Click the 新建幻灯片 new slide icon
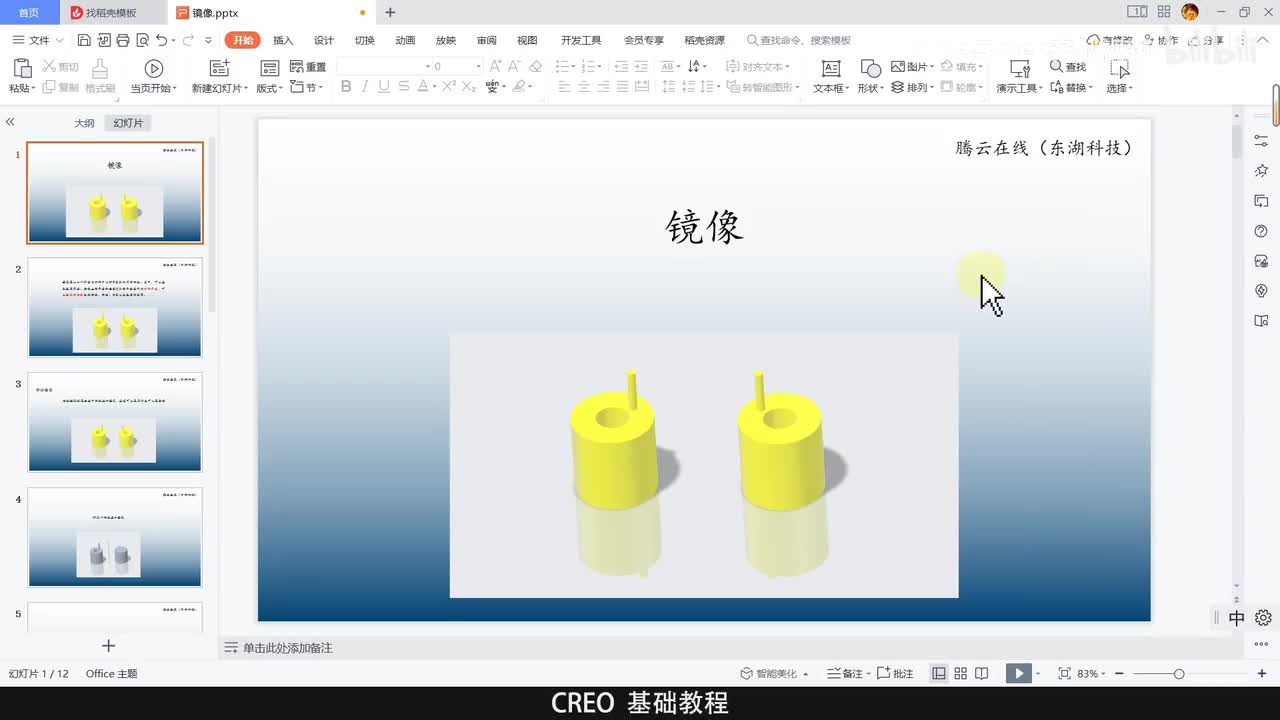This screenshot has height=720, width=1280. 220,68
